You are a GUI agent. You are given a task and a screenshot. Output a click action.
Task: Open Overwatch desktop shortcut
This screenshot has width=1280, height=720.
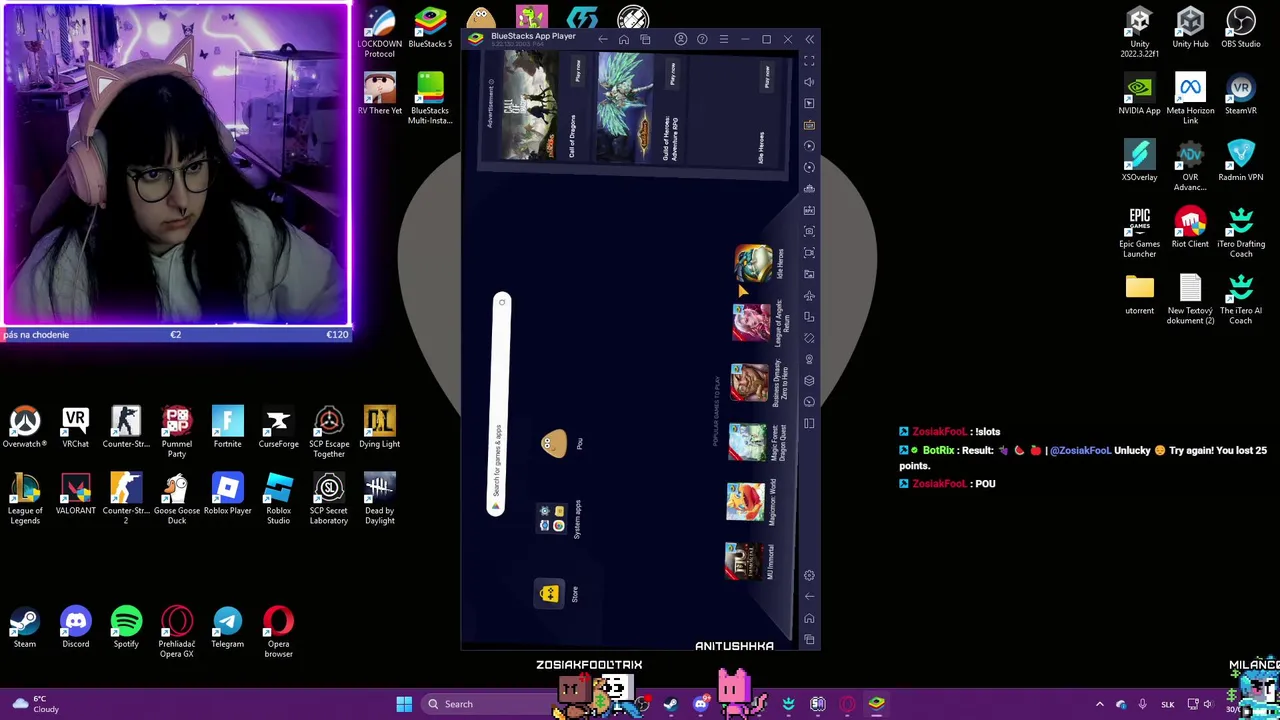tap(25, 427)
